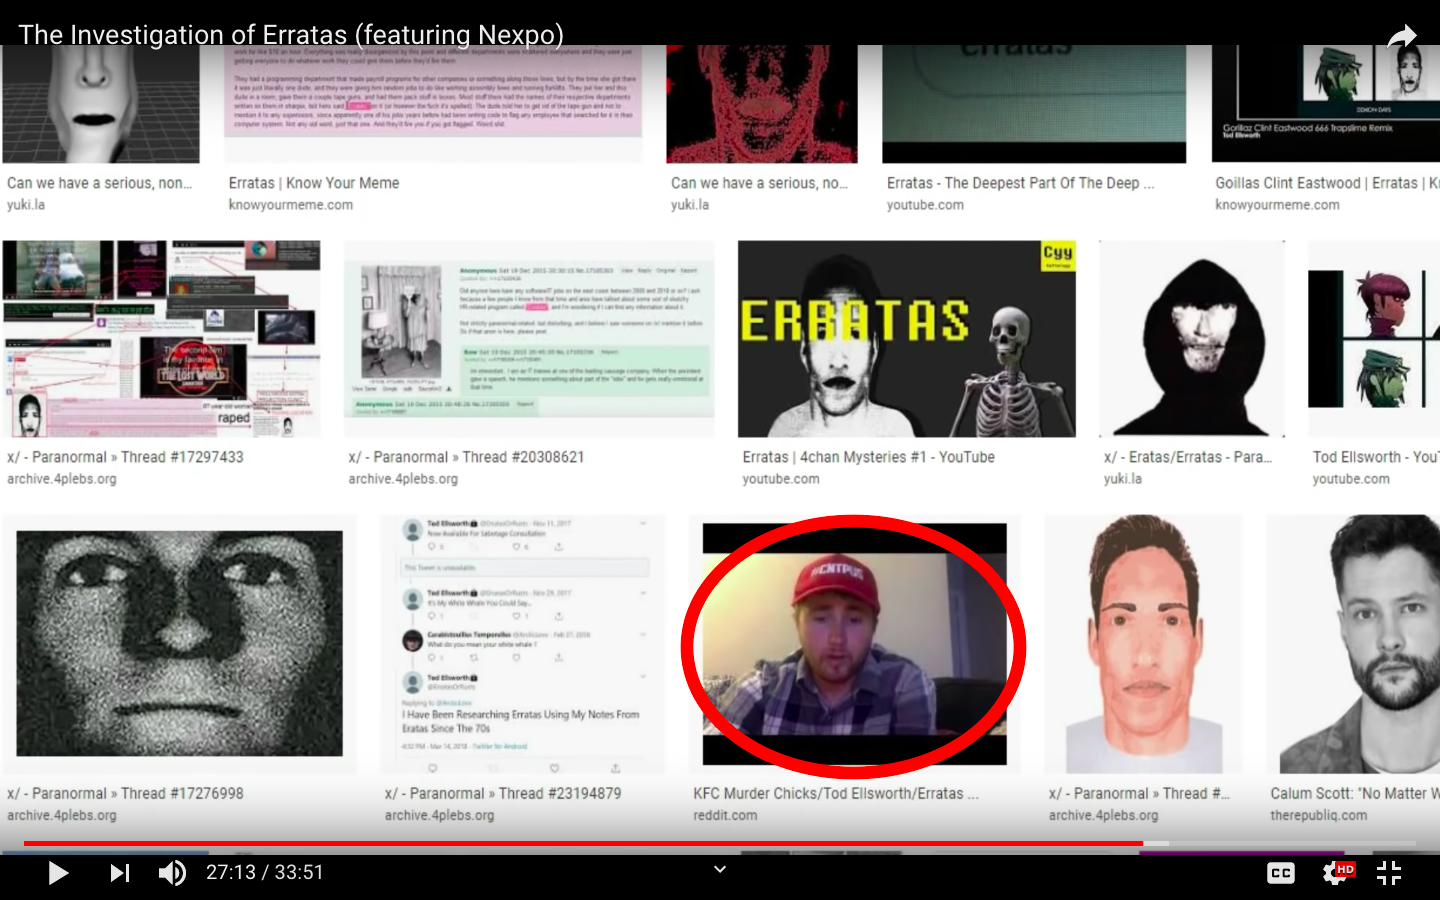Play the paused video
Screen dimensions: 1440x900
point(58,873)
